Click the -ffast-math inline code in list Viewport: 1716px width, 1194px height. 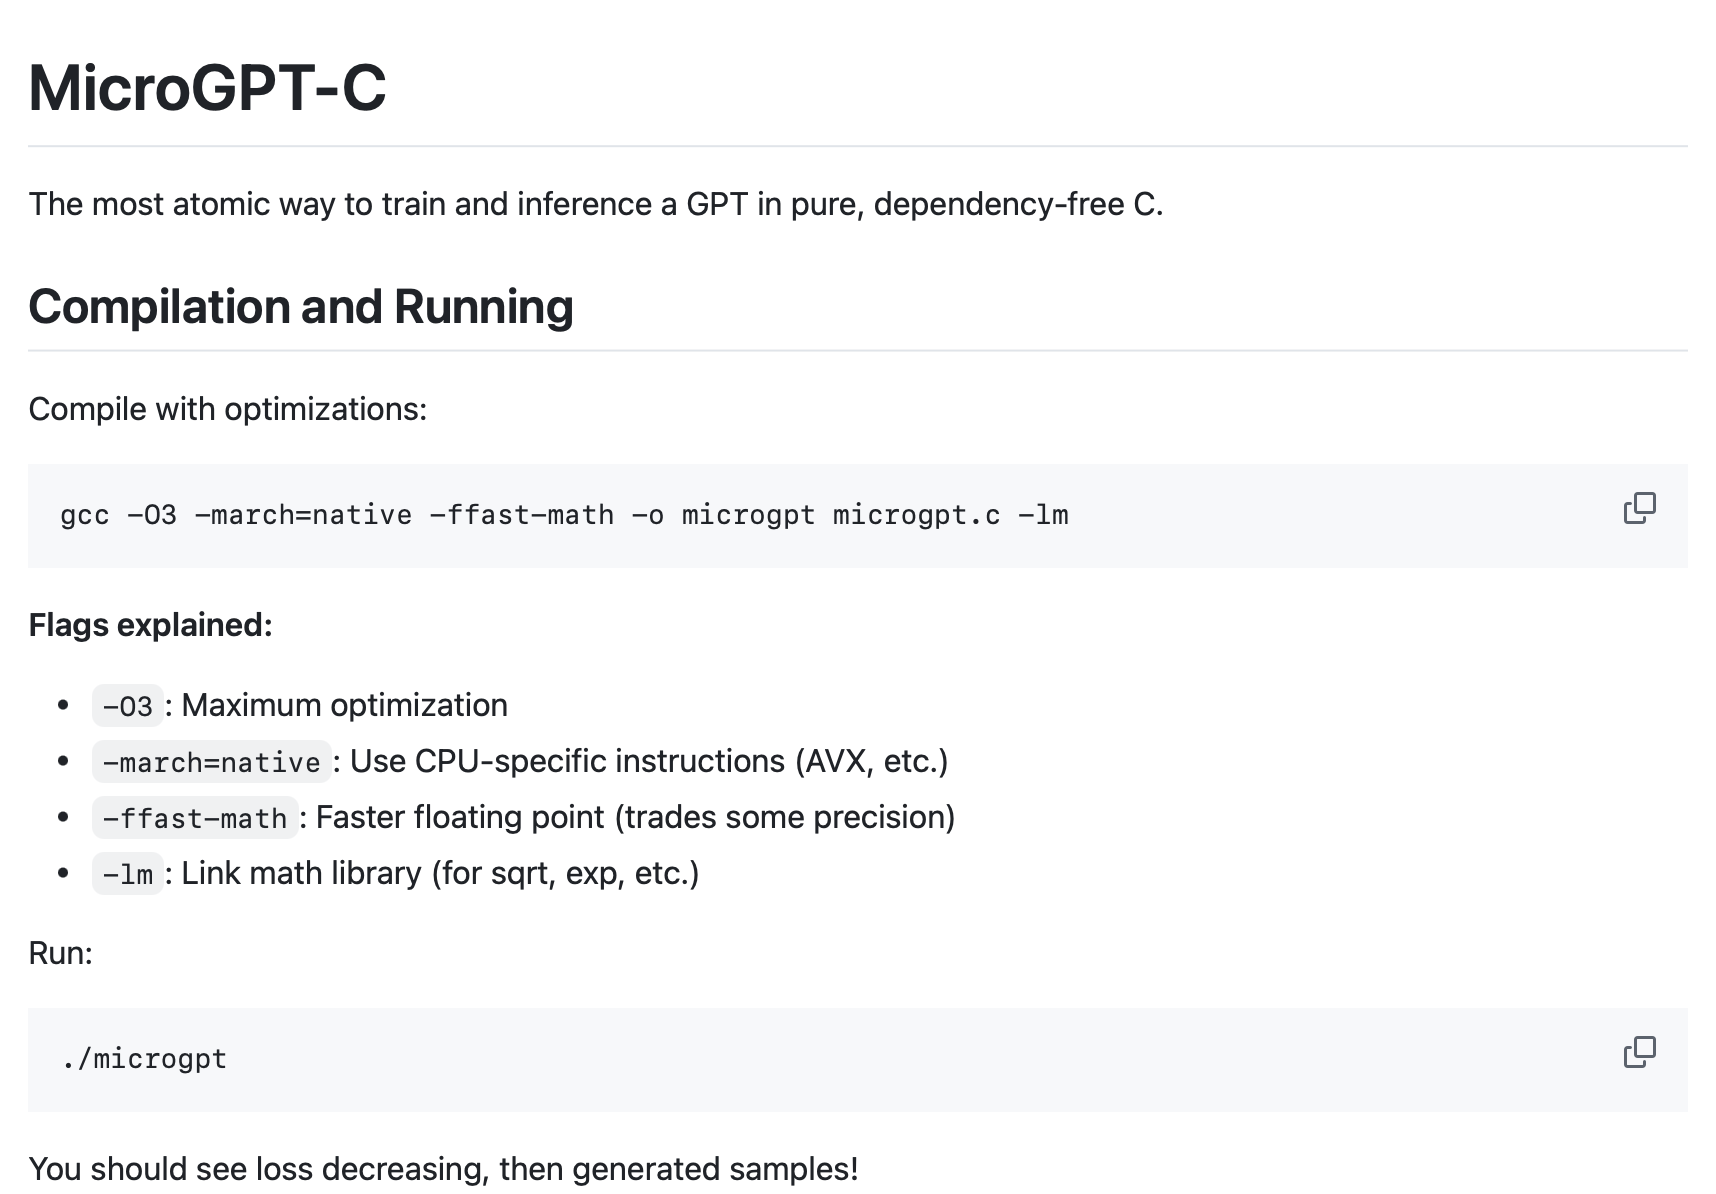coord(195,818)
